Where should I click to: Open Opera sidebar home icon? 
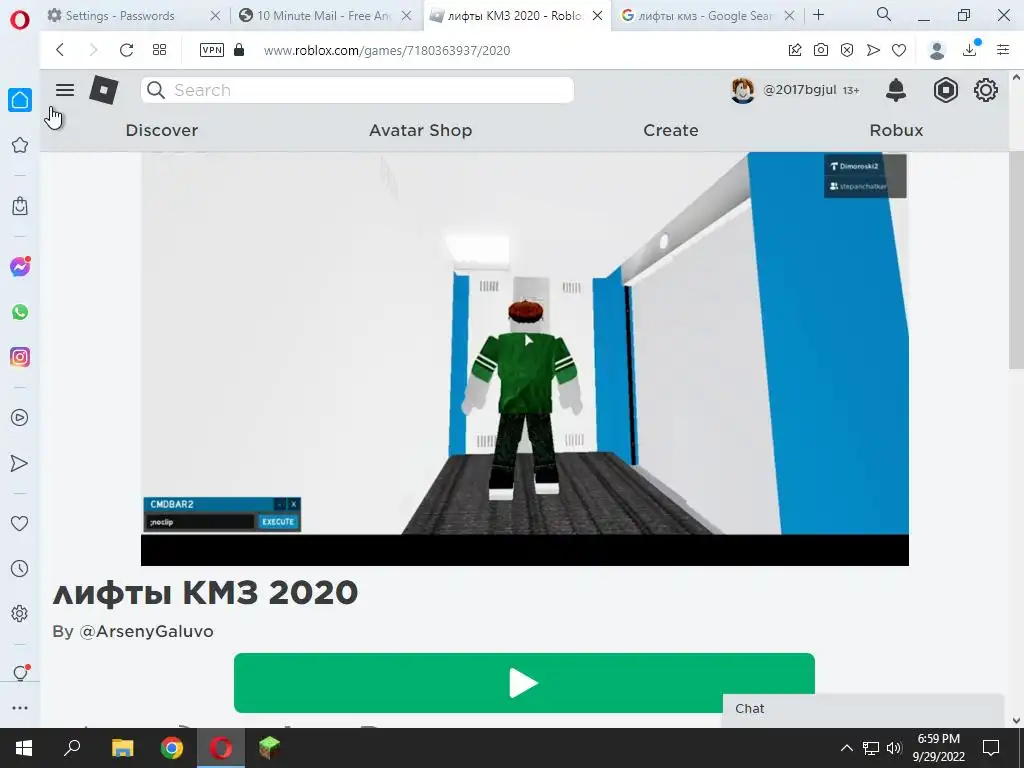[20, 100]
